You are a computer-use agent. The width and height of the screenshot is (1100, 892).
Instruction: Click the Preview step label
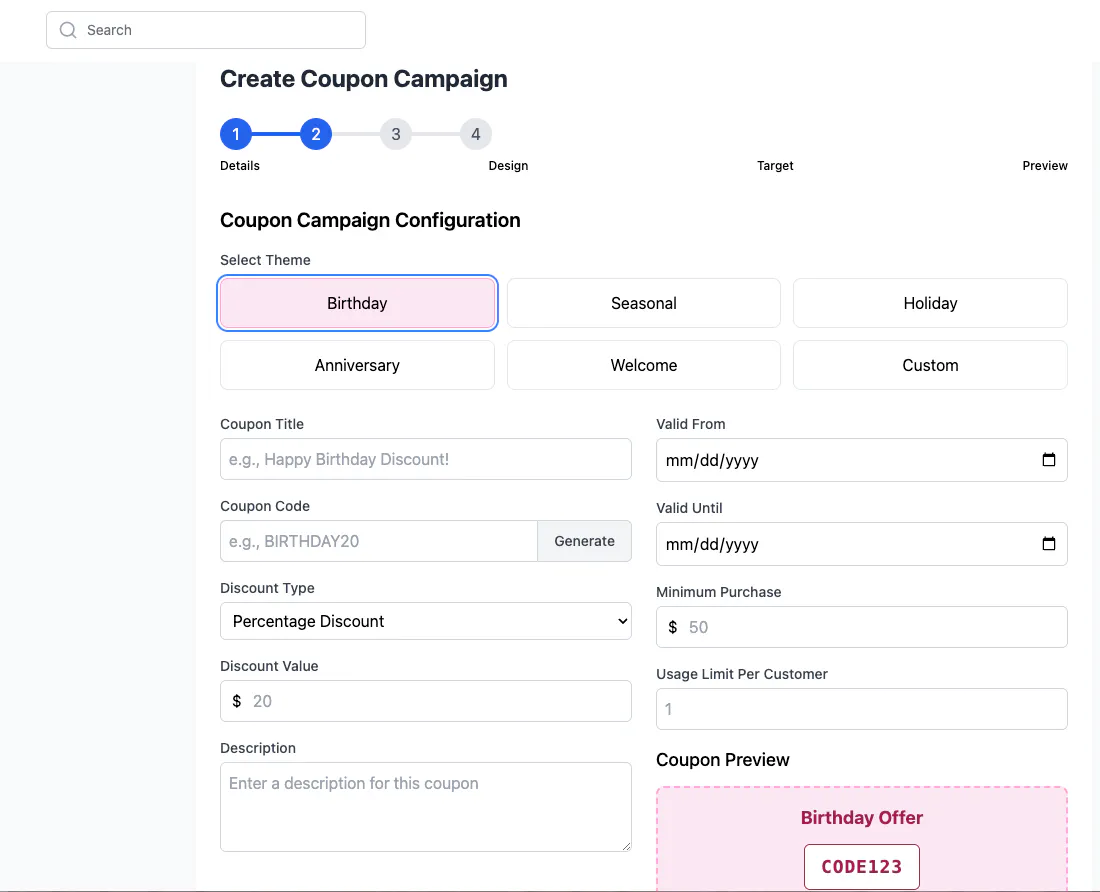click(1045, 165)
